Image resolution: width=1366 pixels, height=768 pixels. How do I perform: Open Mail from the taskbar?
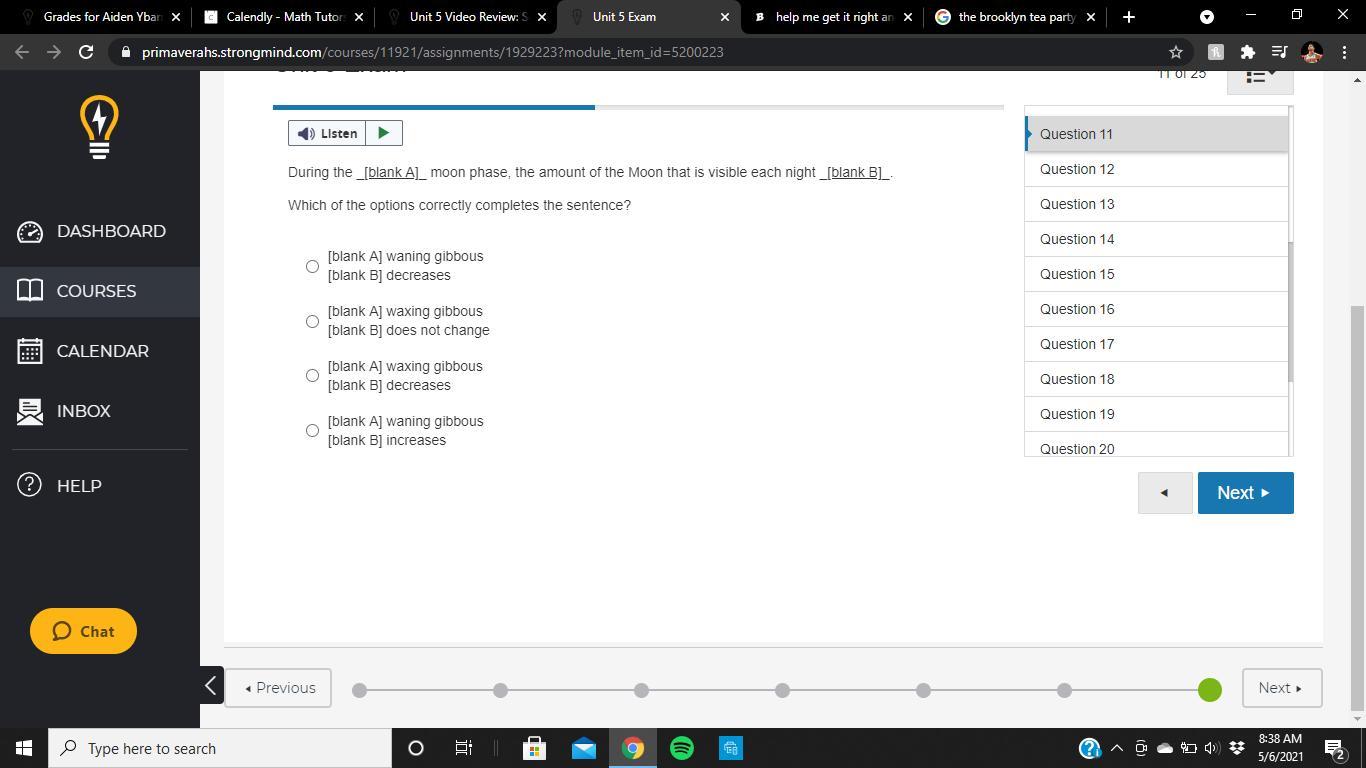pos(584,748)
